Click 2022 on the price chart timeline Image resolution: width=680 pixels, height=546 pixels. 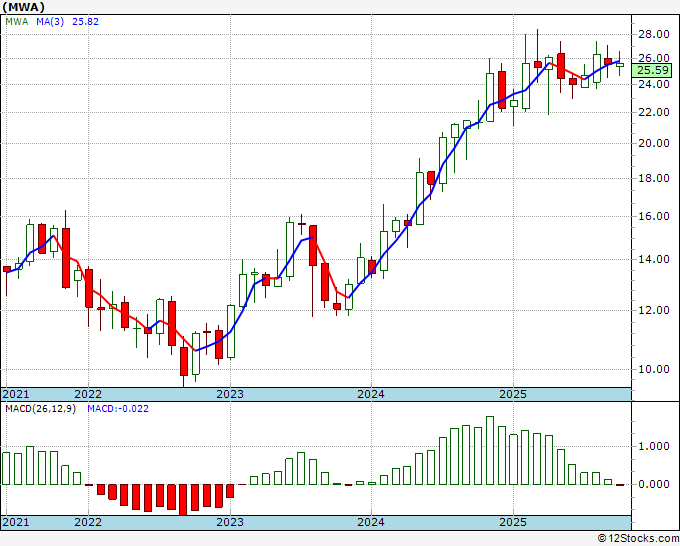88,394
